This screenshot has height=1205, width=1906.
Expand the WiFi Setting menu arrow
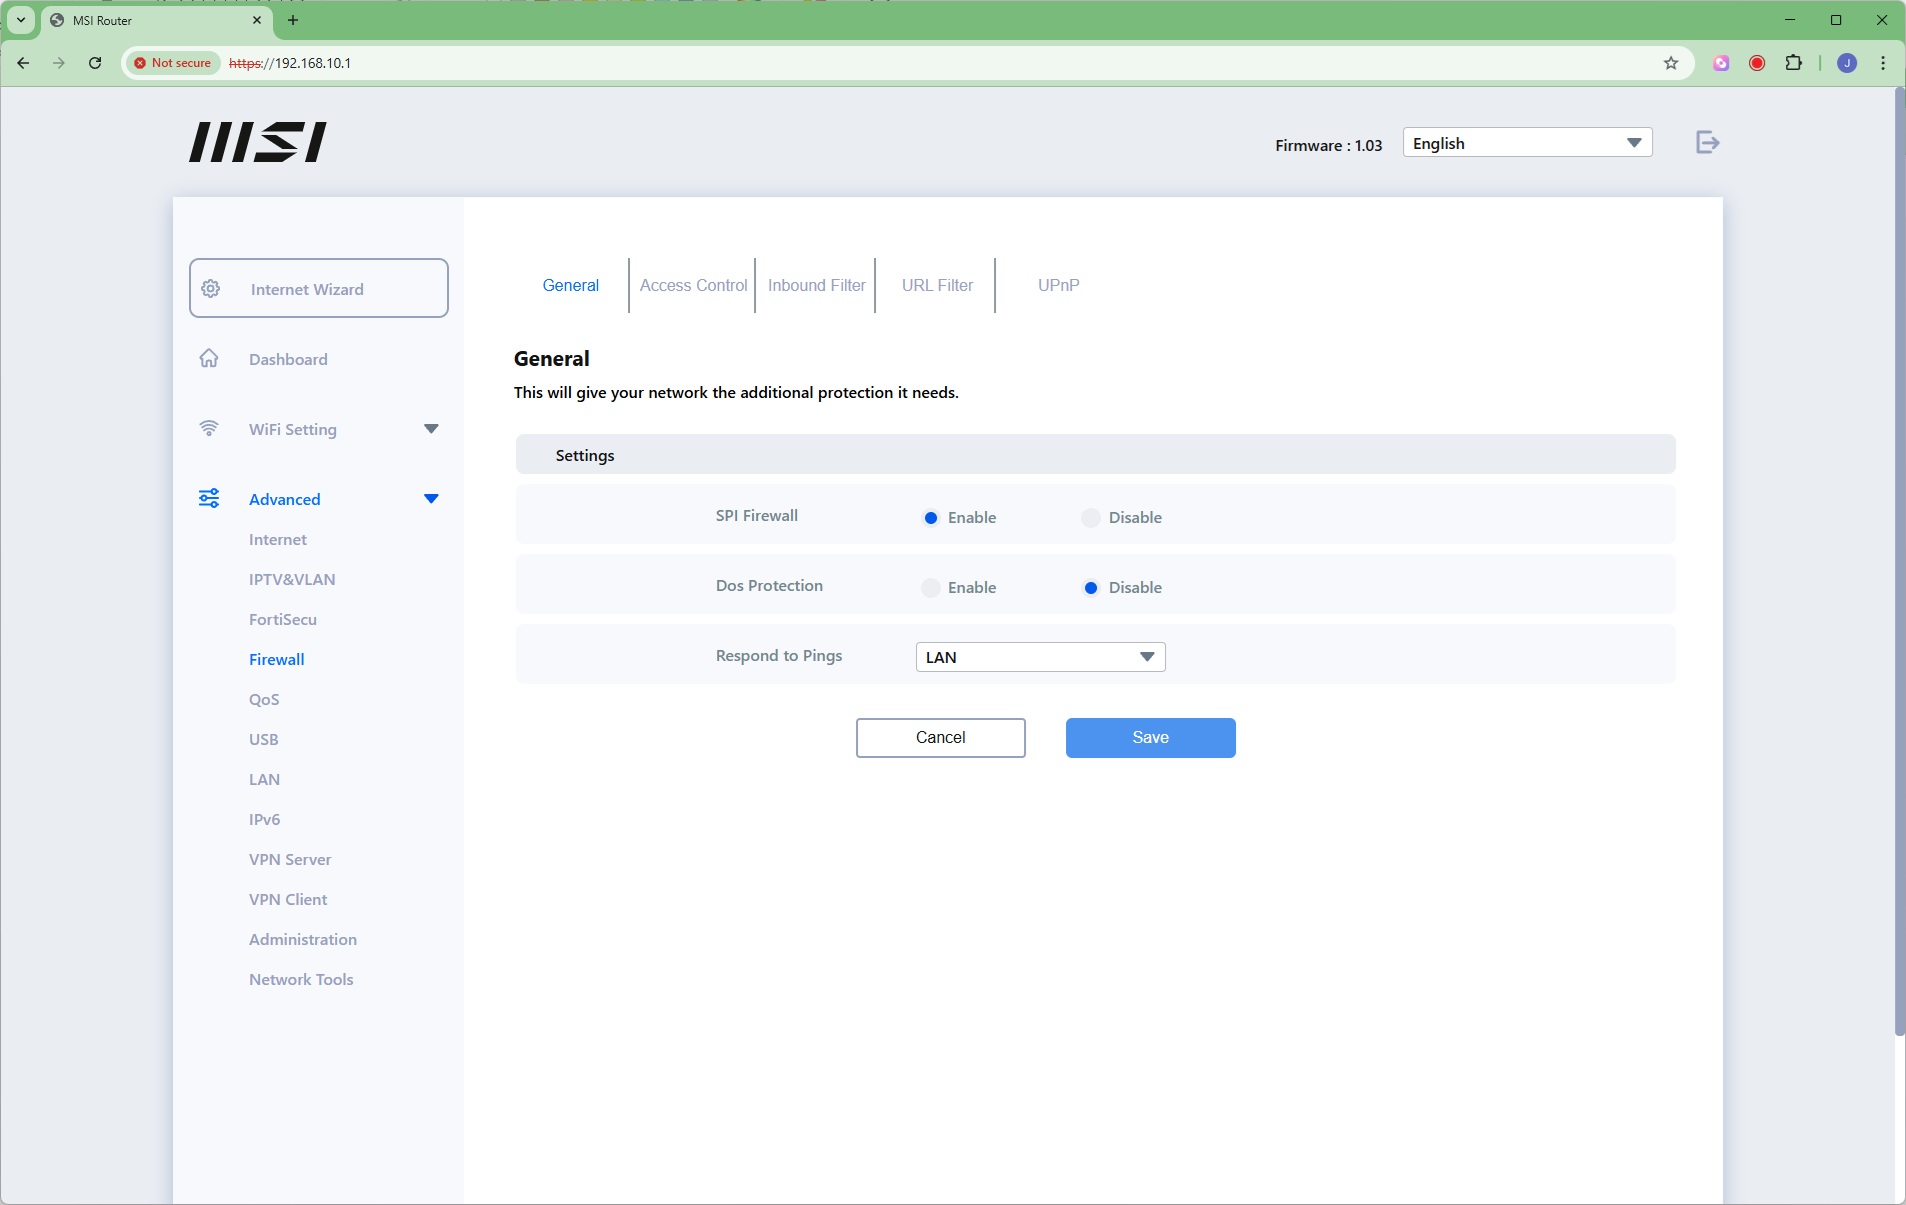431,429
